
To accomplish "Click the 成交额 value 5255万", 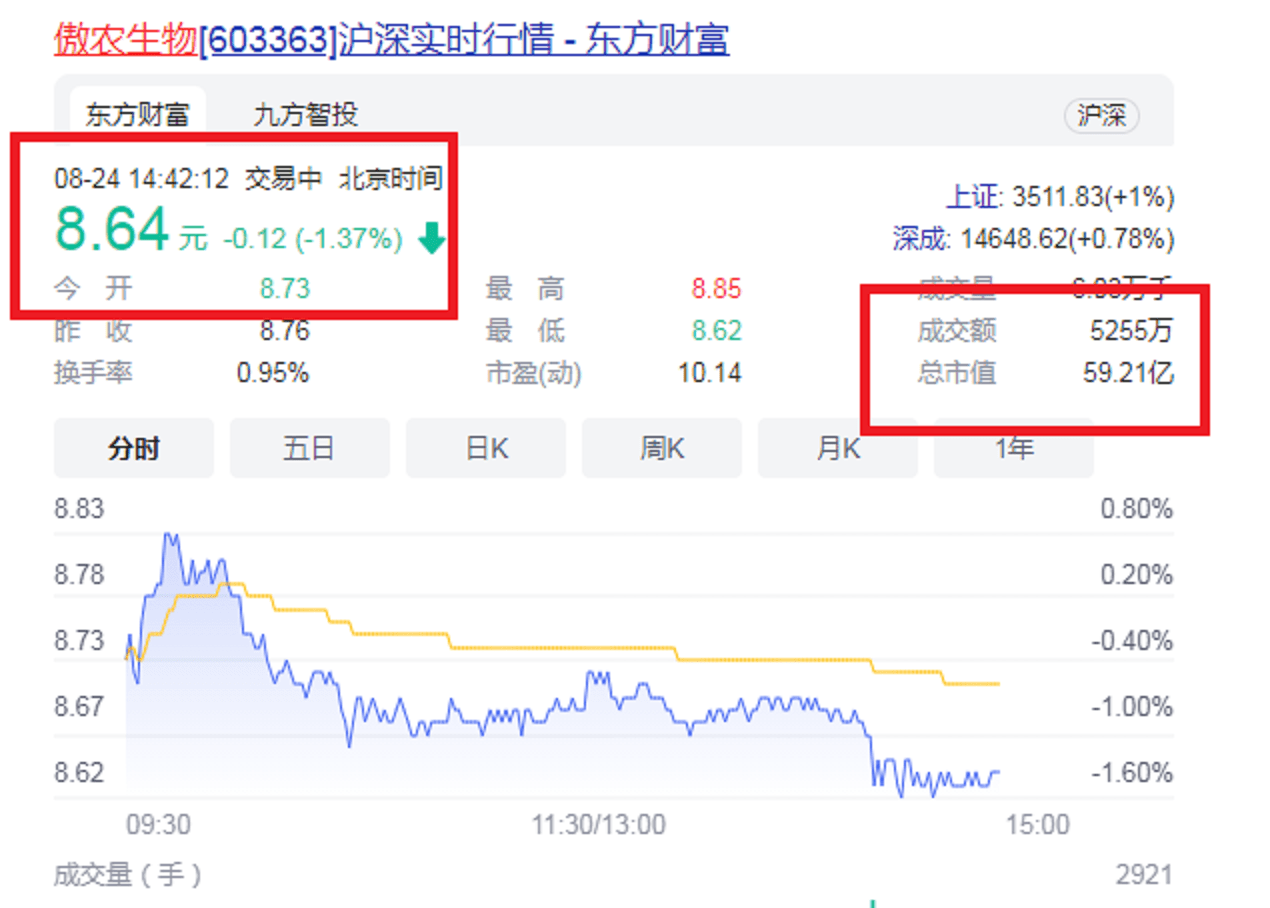I will pos(1131,331).
